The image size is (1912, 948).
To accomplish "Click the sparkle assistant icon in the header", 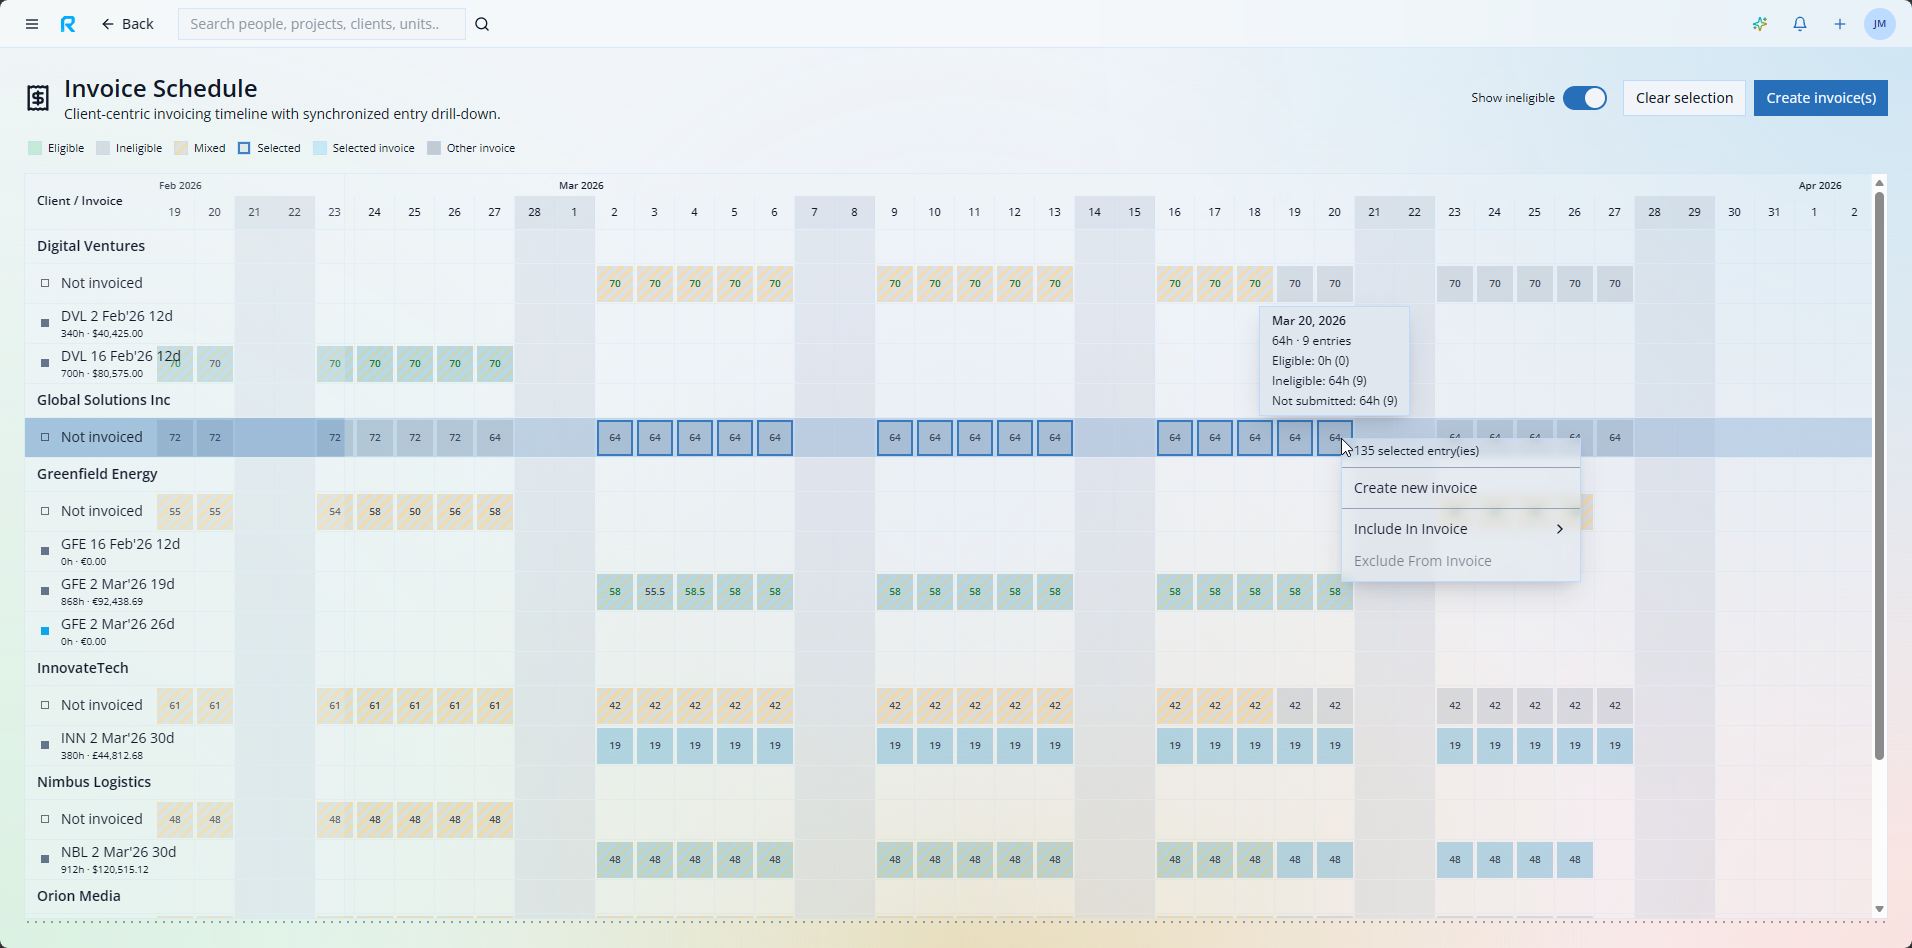I will point(1760,24).
